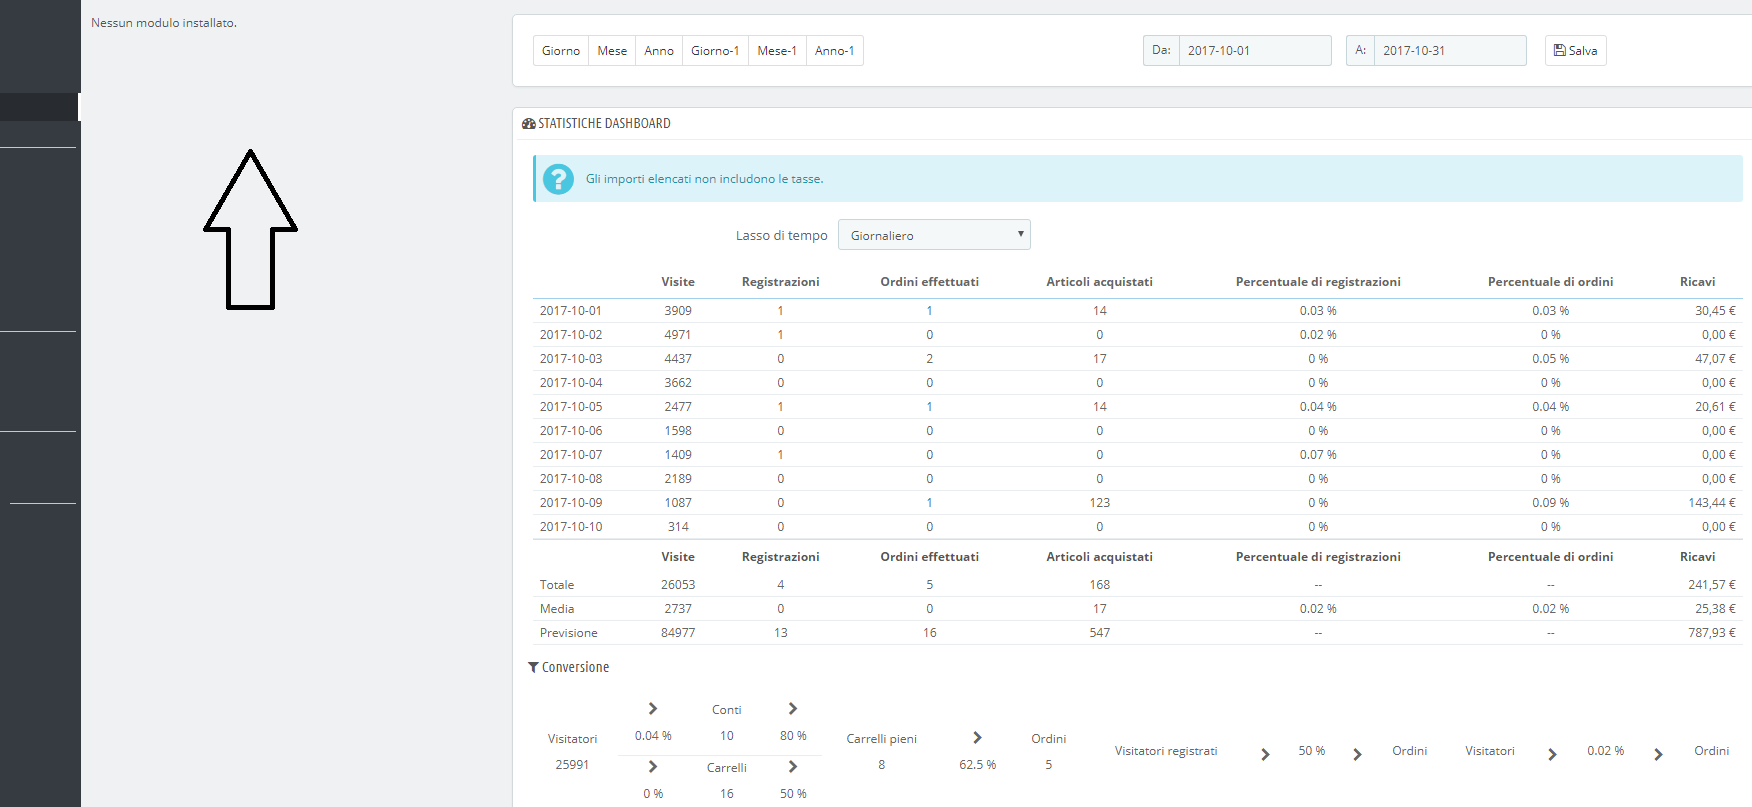Click the 'Nessun modulo installato.' message

(x=164, y=23)
